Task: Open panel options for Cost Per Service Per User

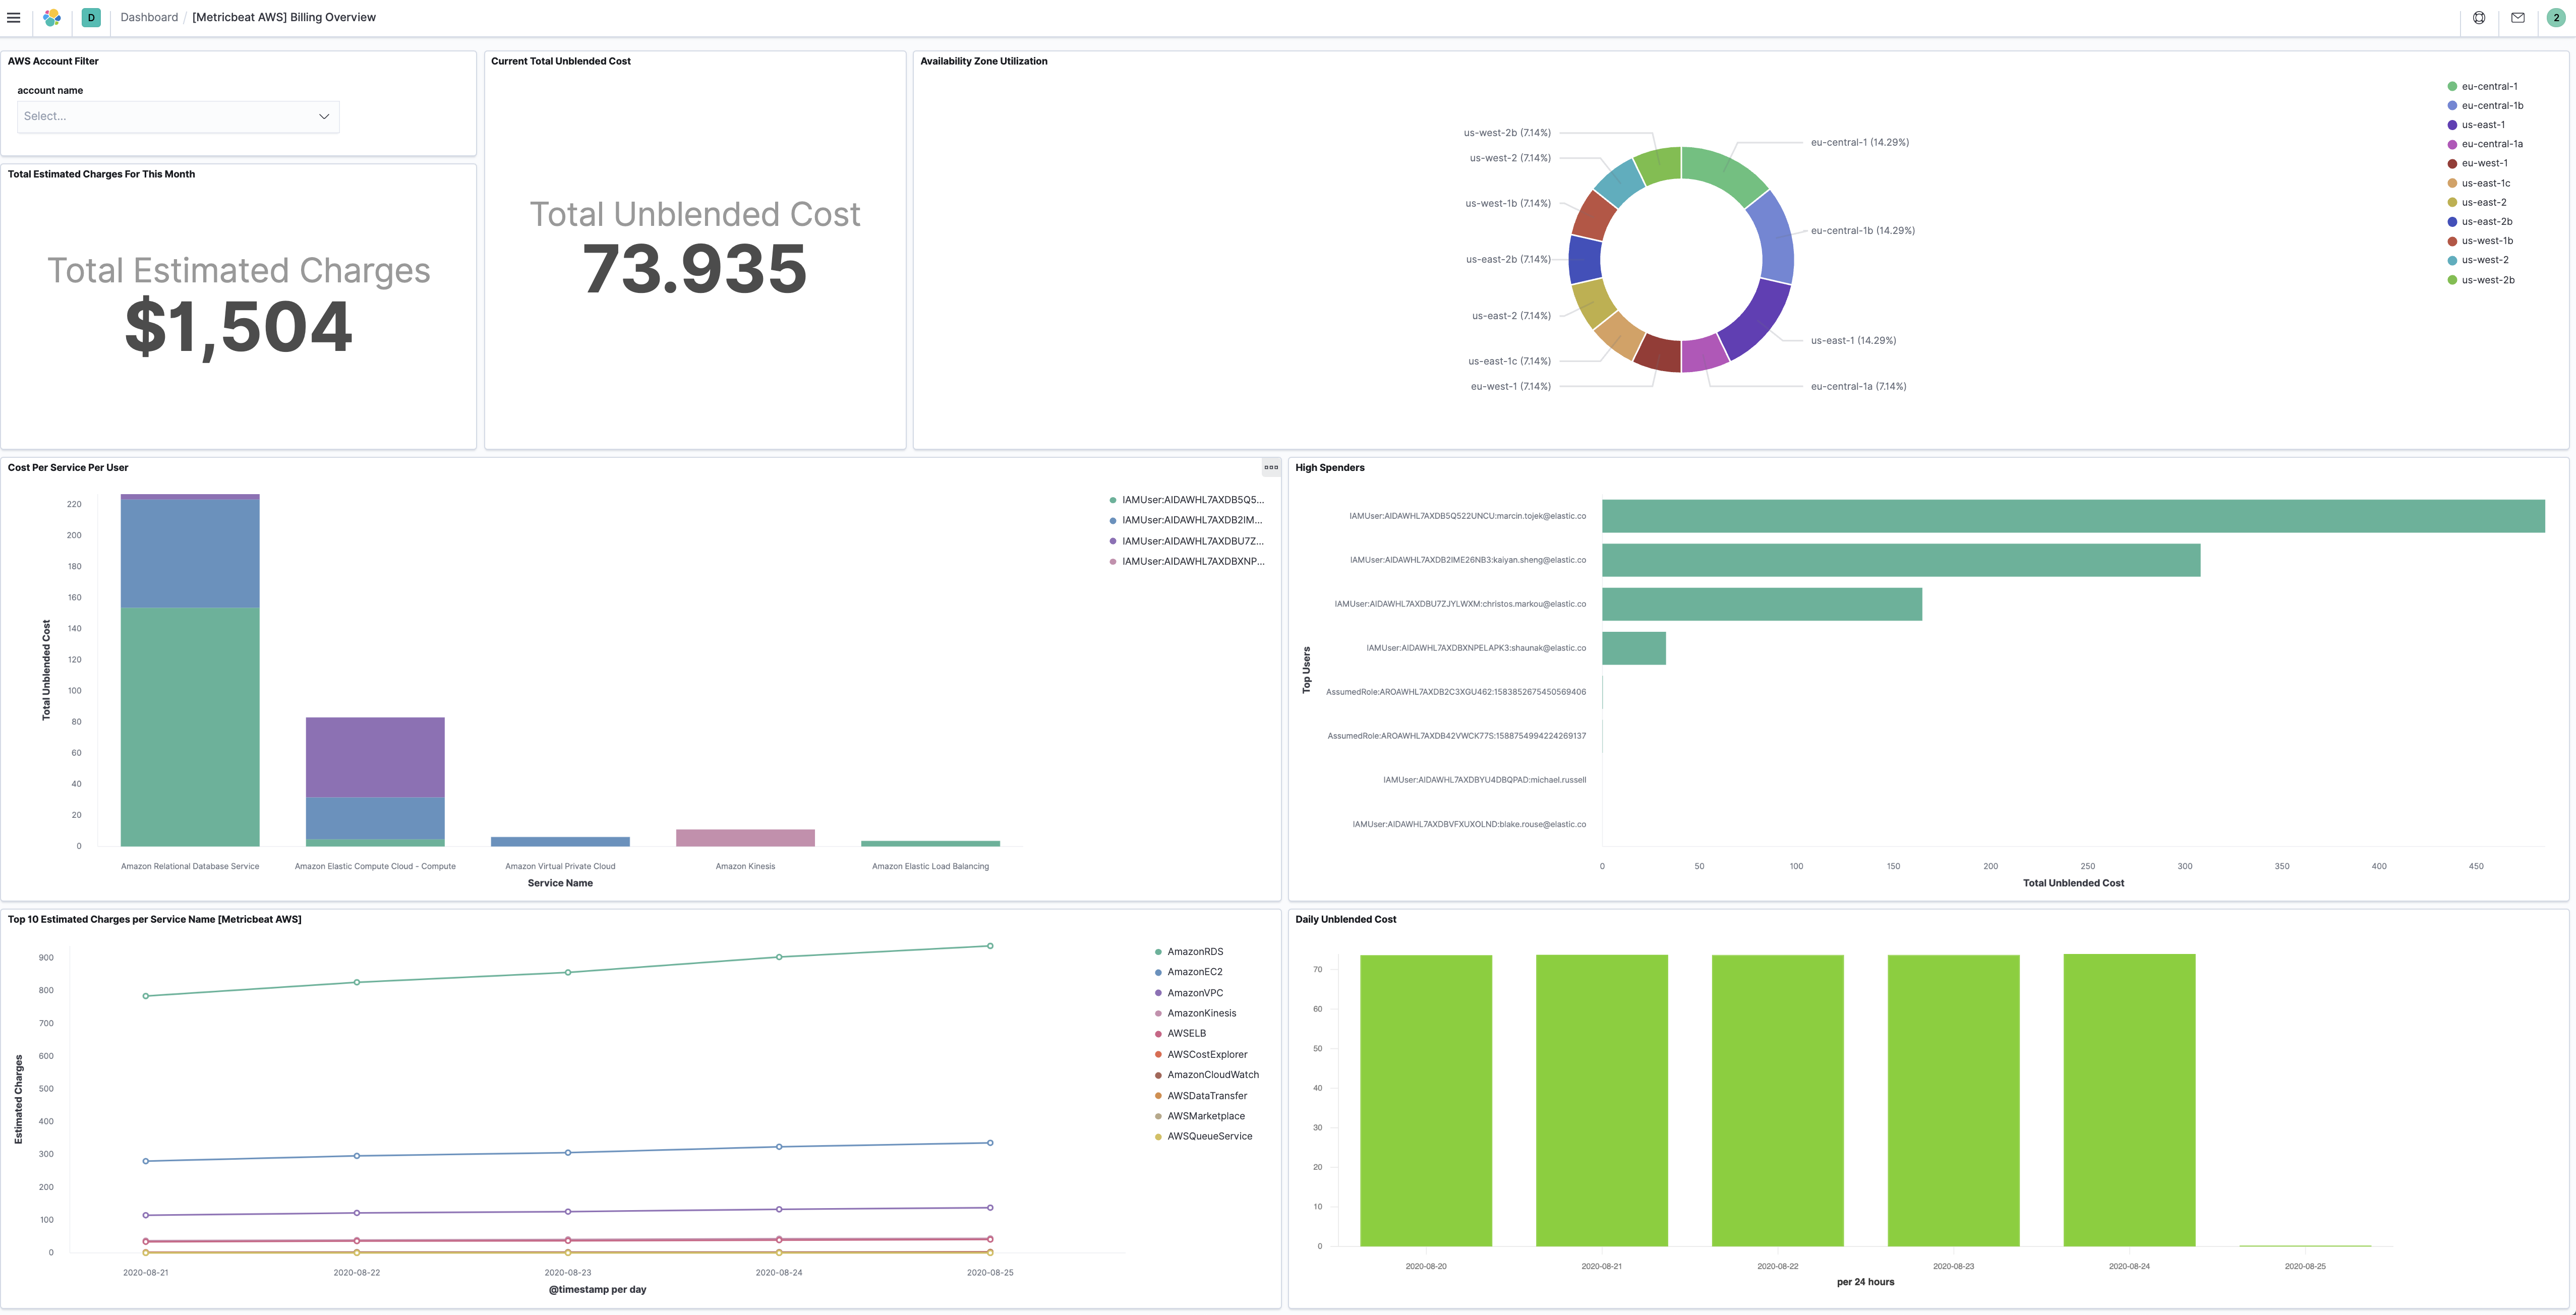Action: [1271, 467]
